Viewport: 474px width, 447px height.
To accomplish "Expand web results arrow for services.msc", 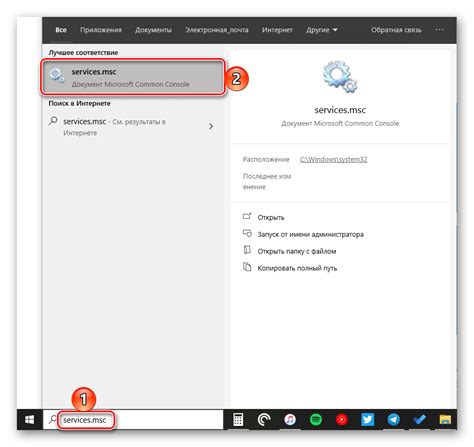I will (x=211, y=126).
